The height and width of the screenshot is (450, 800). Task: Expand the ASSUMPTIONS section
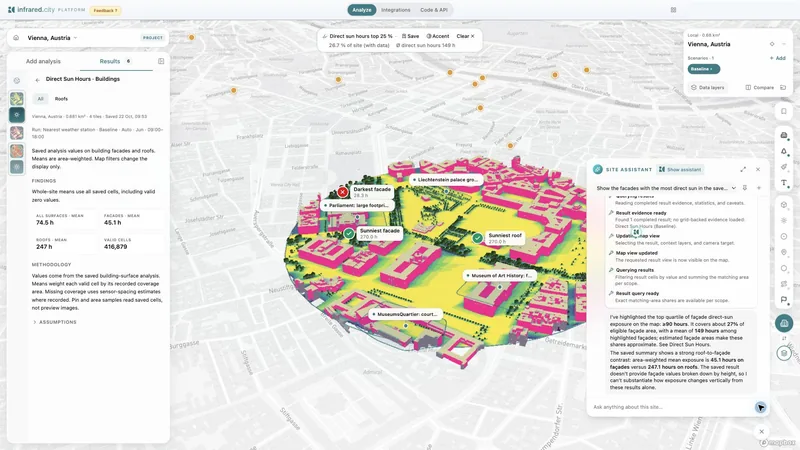point(55,322)
